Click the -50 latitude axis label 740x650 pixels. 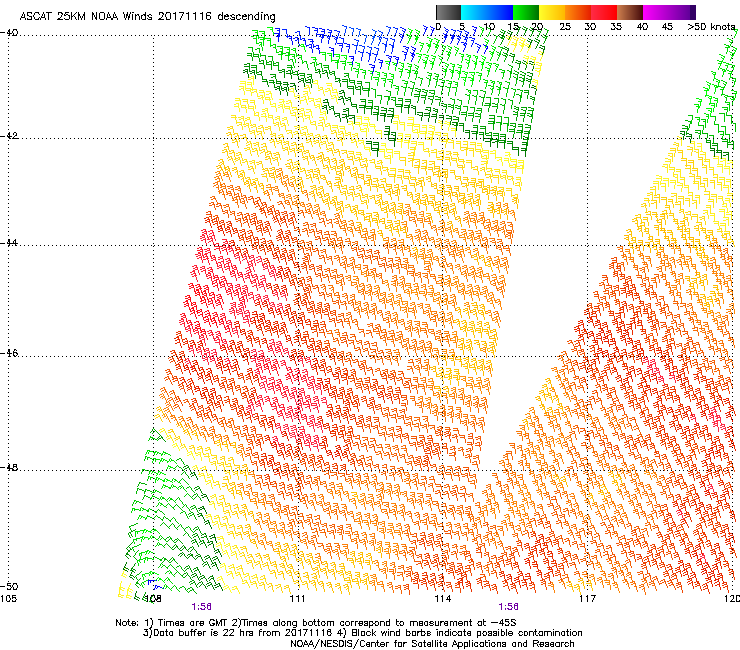point(9,586)
